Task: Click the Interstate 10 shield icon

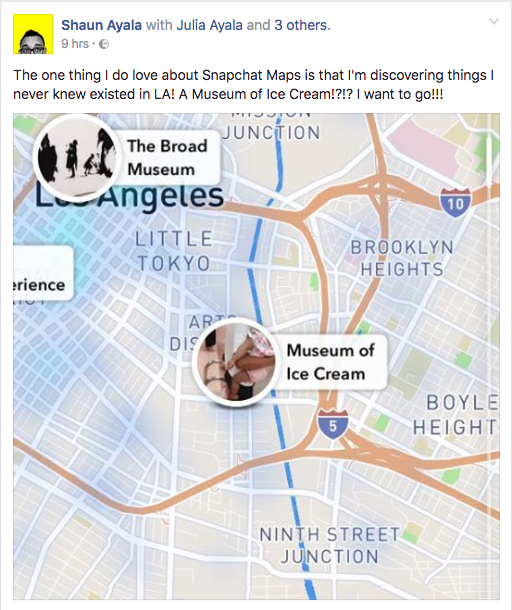Action: point(456,202)
